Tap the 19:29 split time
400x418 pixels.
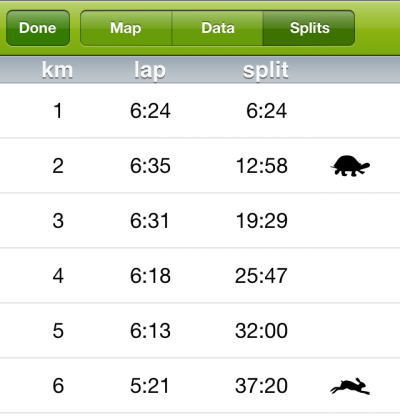coord(262,221)
